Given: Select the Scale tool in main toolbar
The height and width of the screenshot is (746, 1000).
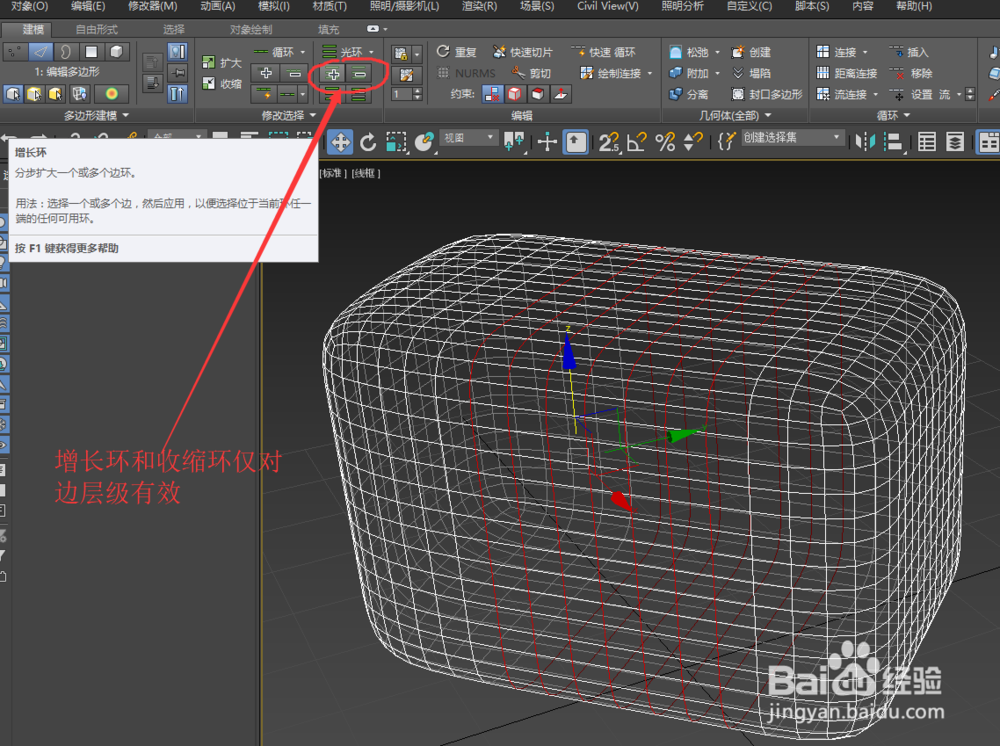Looking at the screenshot, I should tap(396, 142).
